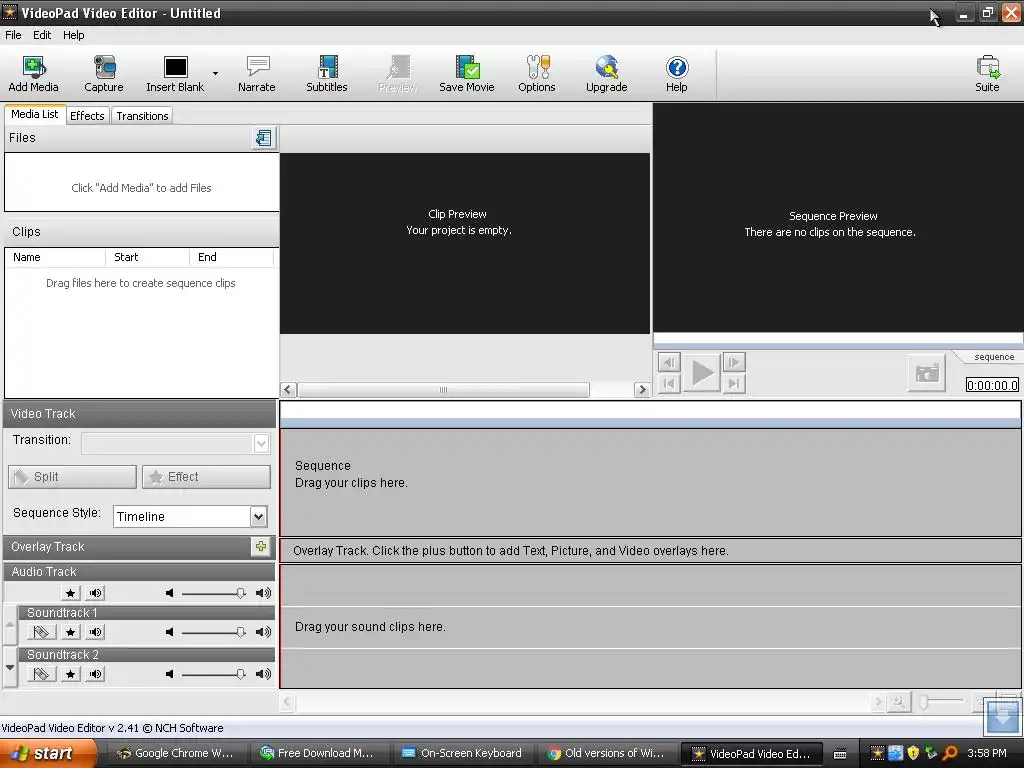
Task: Click the Soundtrack 1 low volume speaker icon
Action: [x=170, y=632]
